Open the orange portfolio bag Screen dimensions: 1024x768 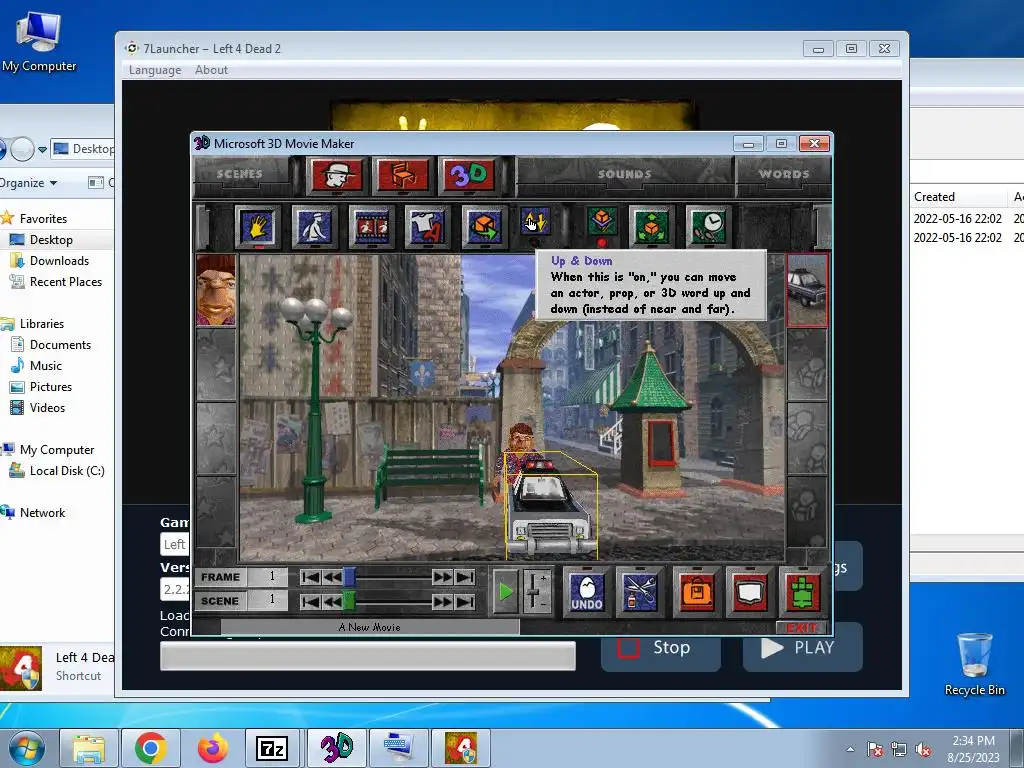(697, 592)
